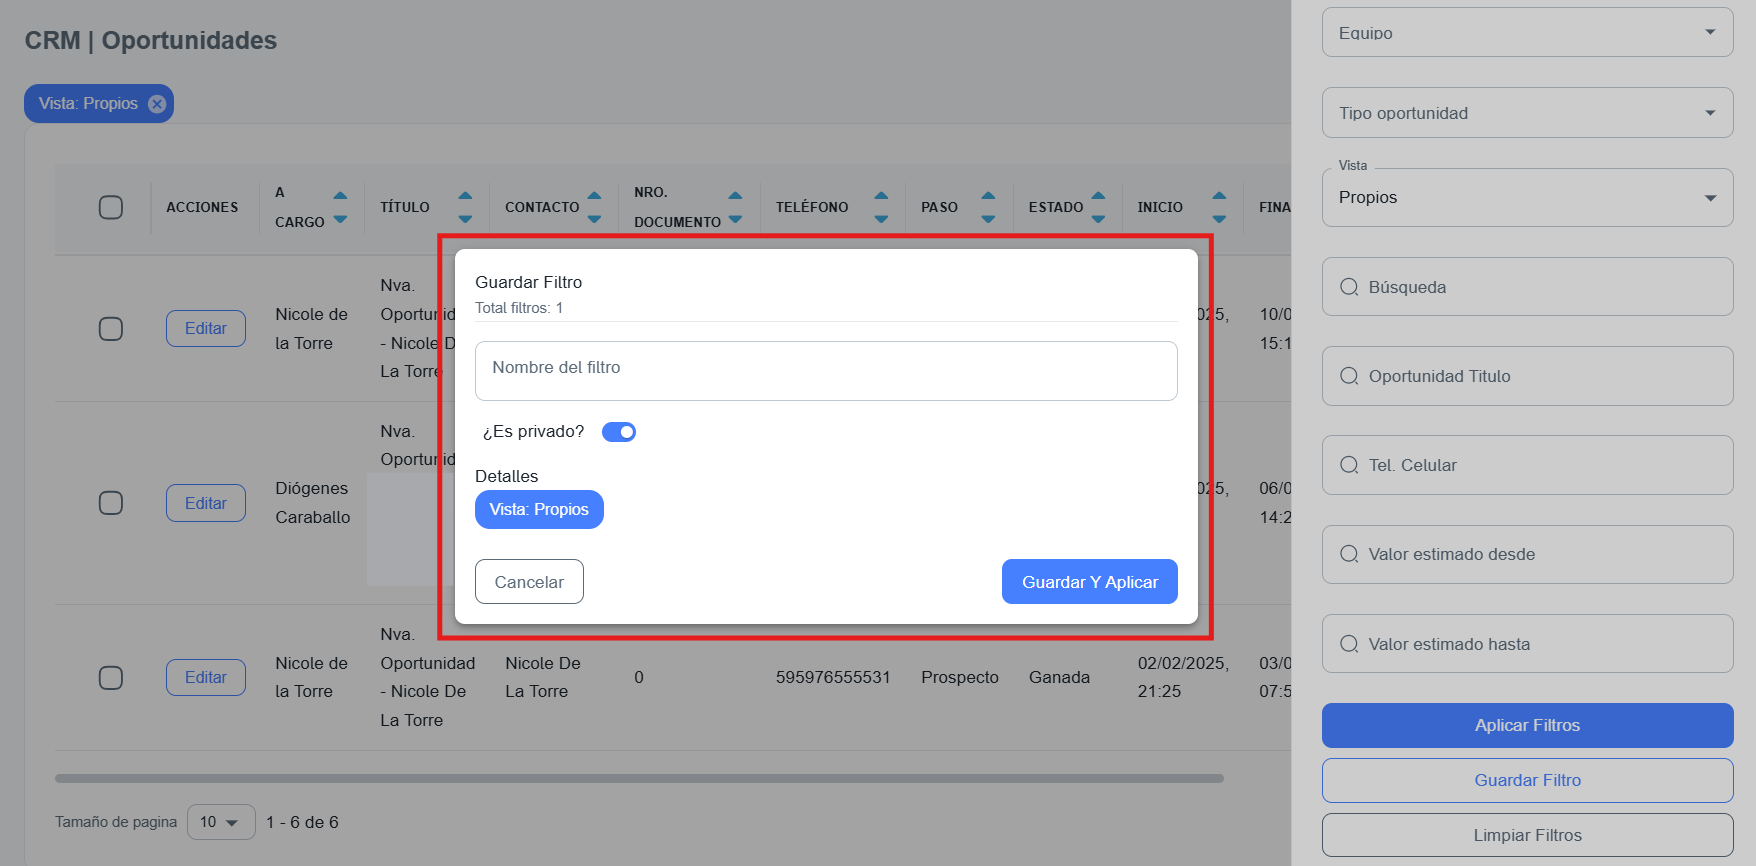Click the horizontal table scrollbar
The image size is (1756, 866).
[x=639, y=778]
